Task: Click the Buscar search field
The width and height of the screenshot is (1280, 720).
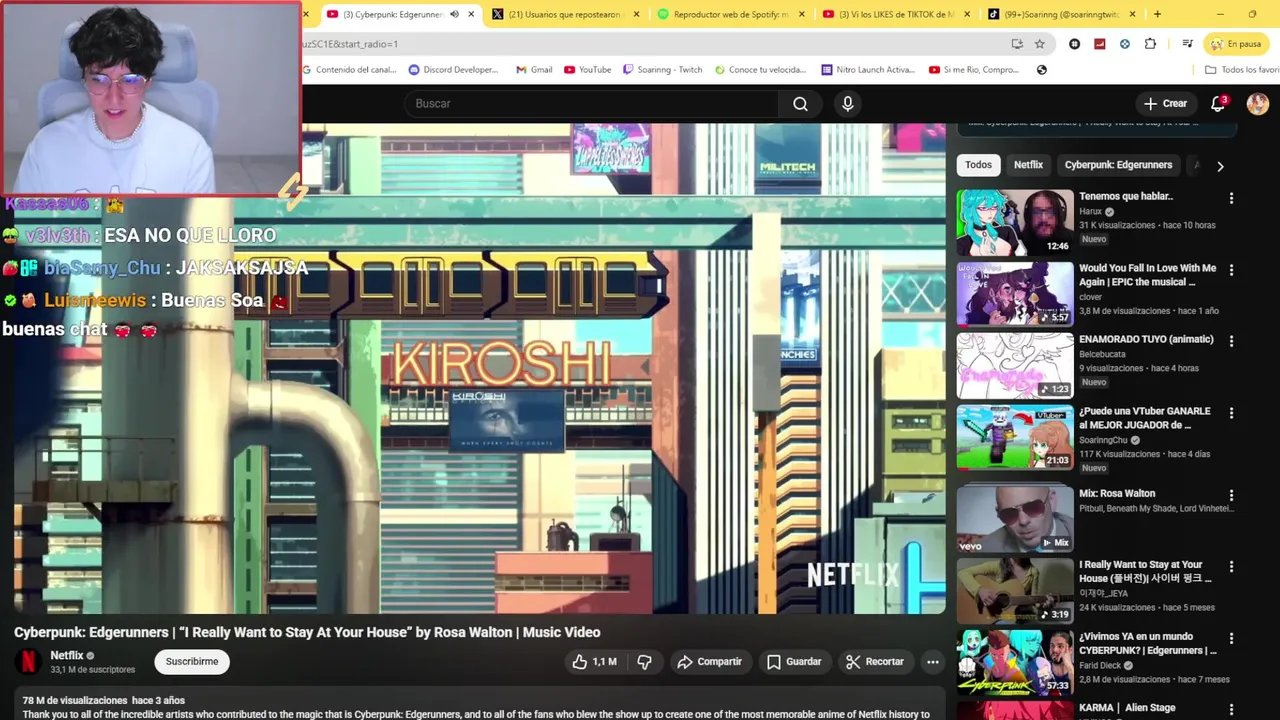Action: [x=590, y=104]
